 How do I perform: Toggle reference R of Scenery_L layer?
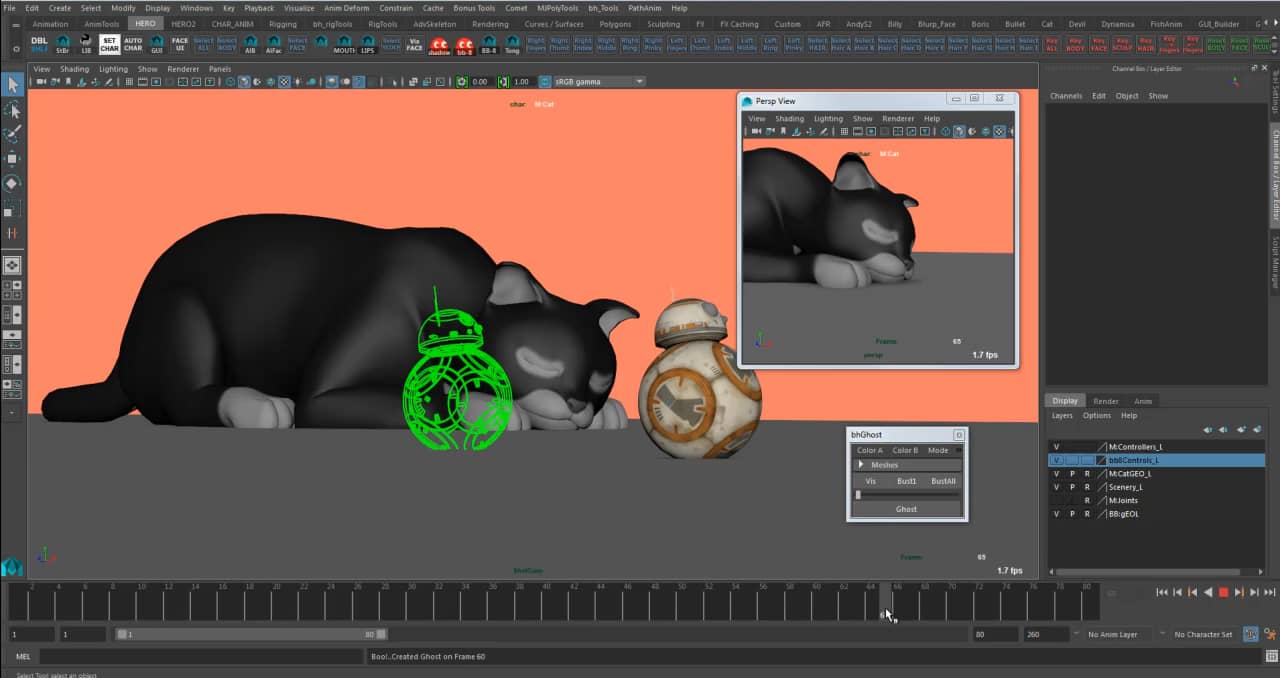click(x=1087, y=487)
